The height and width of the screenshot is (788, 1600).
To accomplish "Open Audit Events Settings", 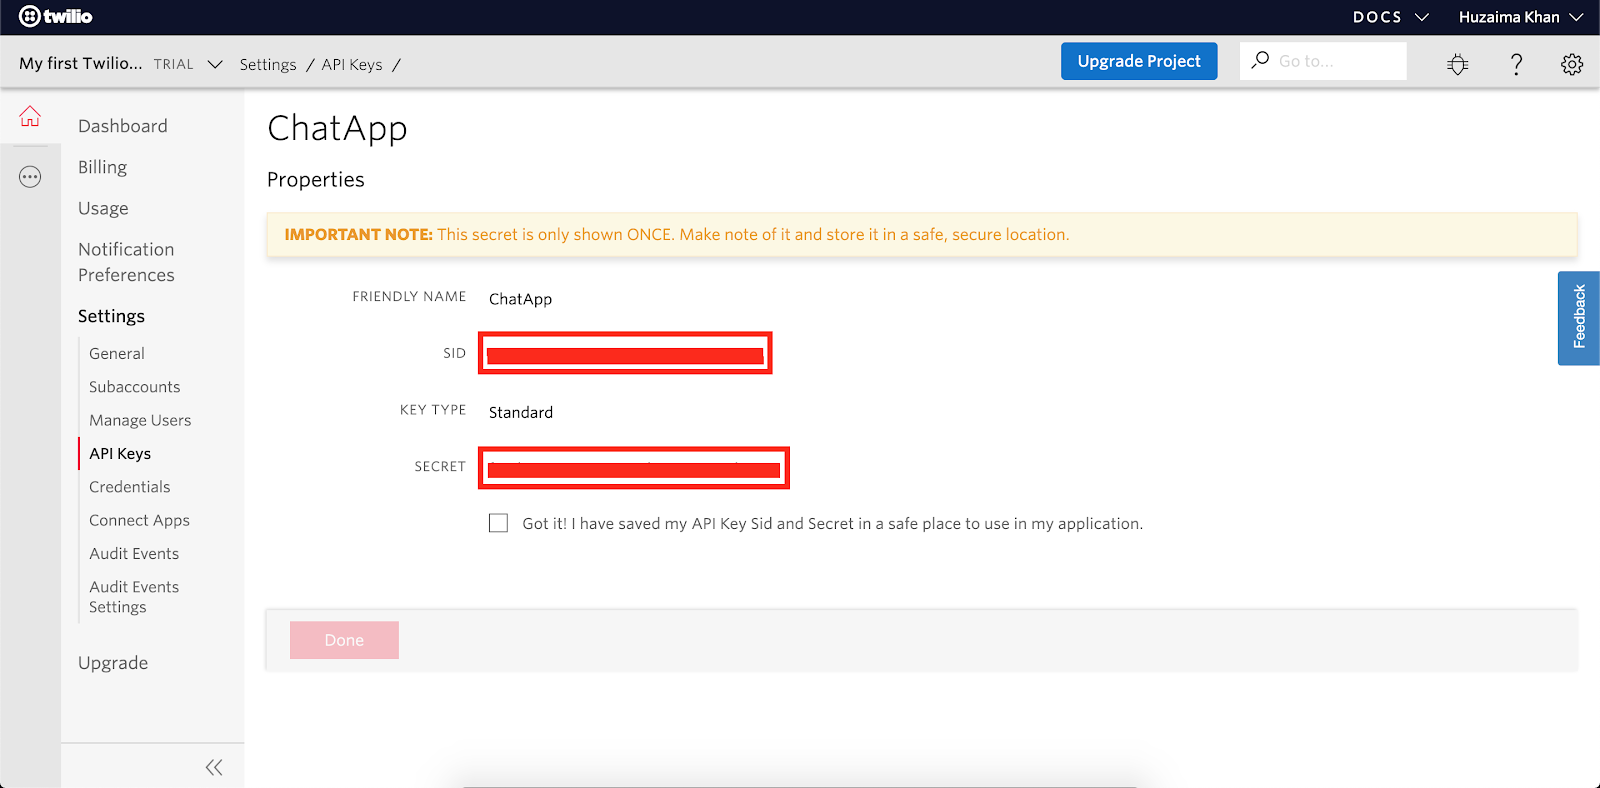I will 134,597.
